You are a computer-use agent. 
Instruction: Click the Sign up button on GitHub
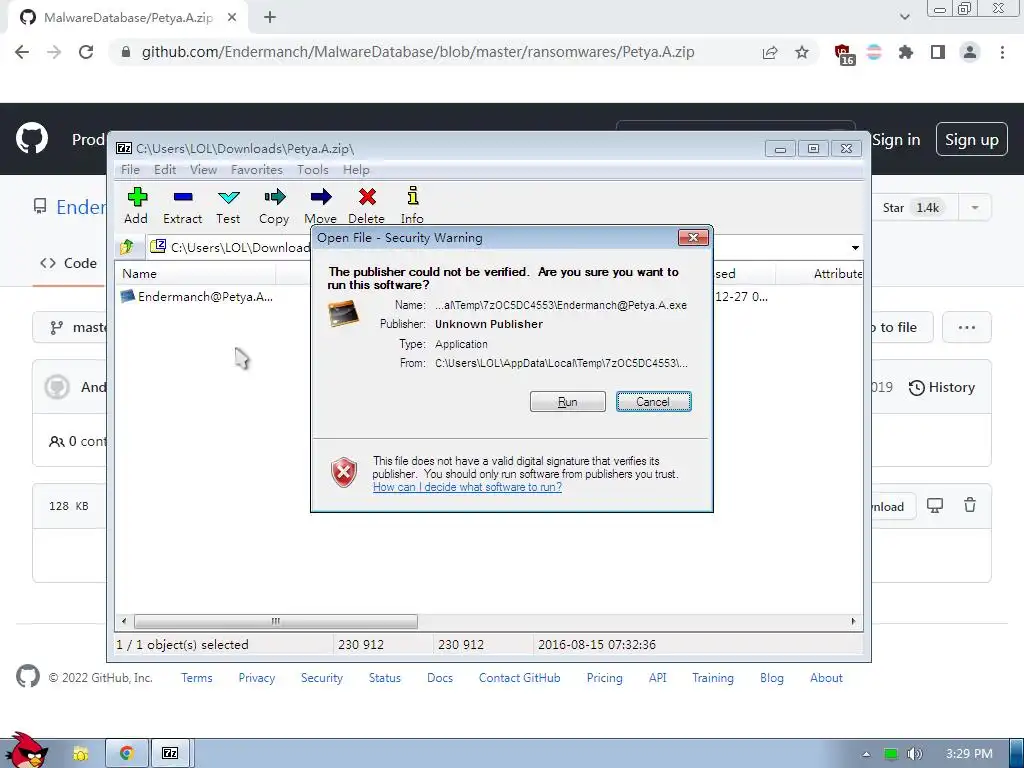click(x=972, y=140)
